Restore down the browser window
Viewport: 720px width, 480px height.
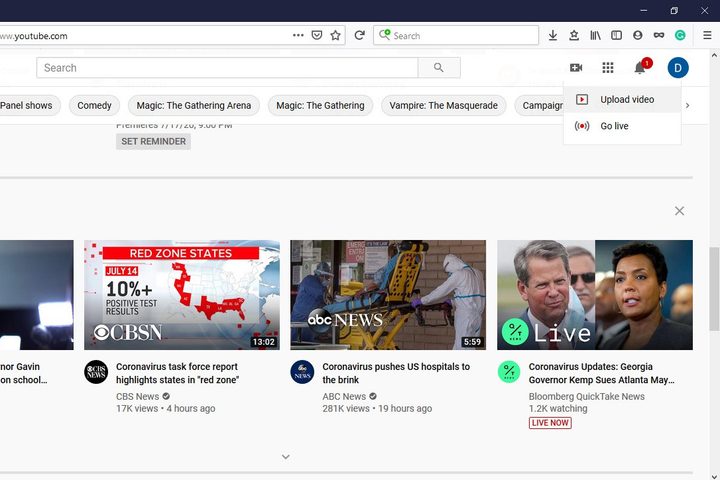coord(674,10)
